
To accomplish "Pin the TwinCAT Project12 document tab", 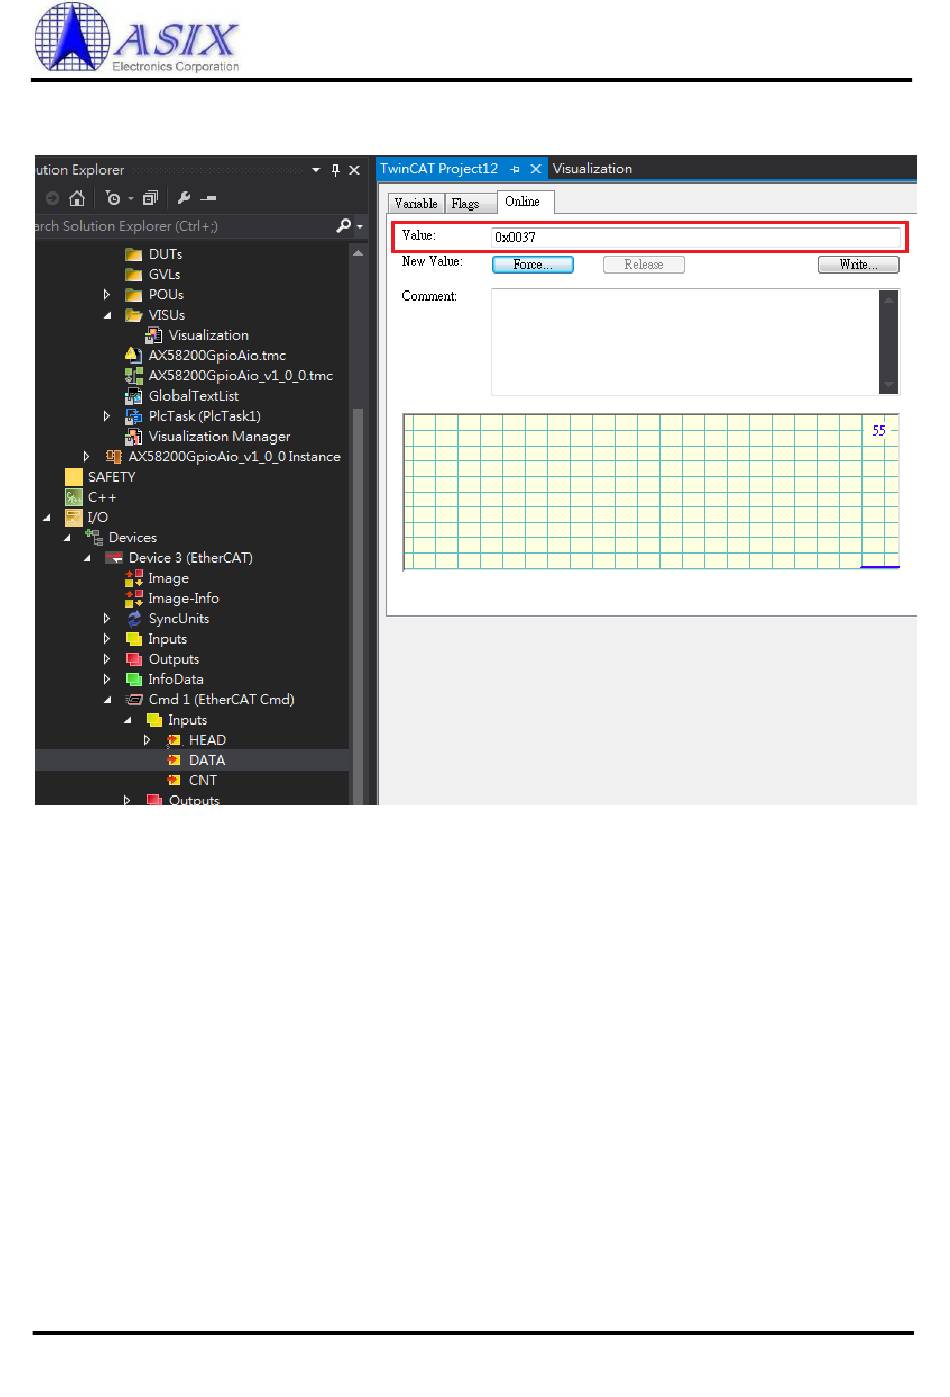I will (515, 169).
